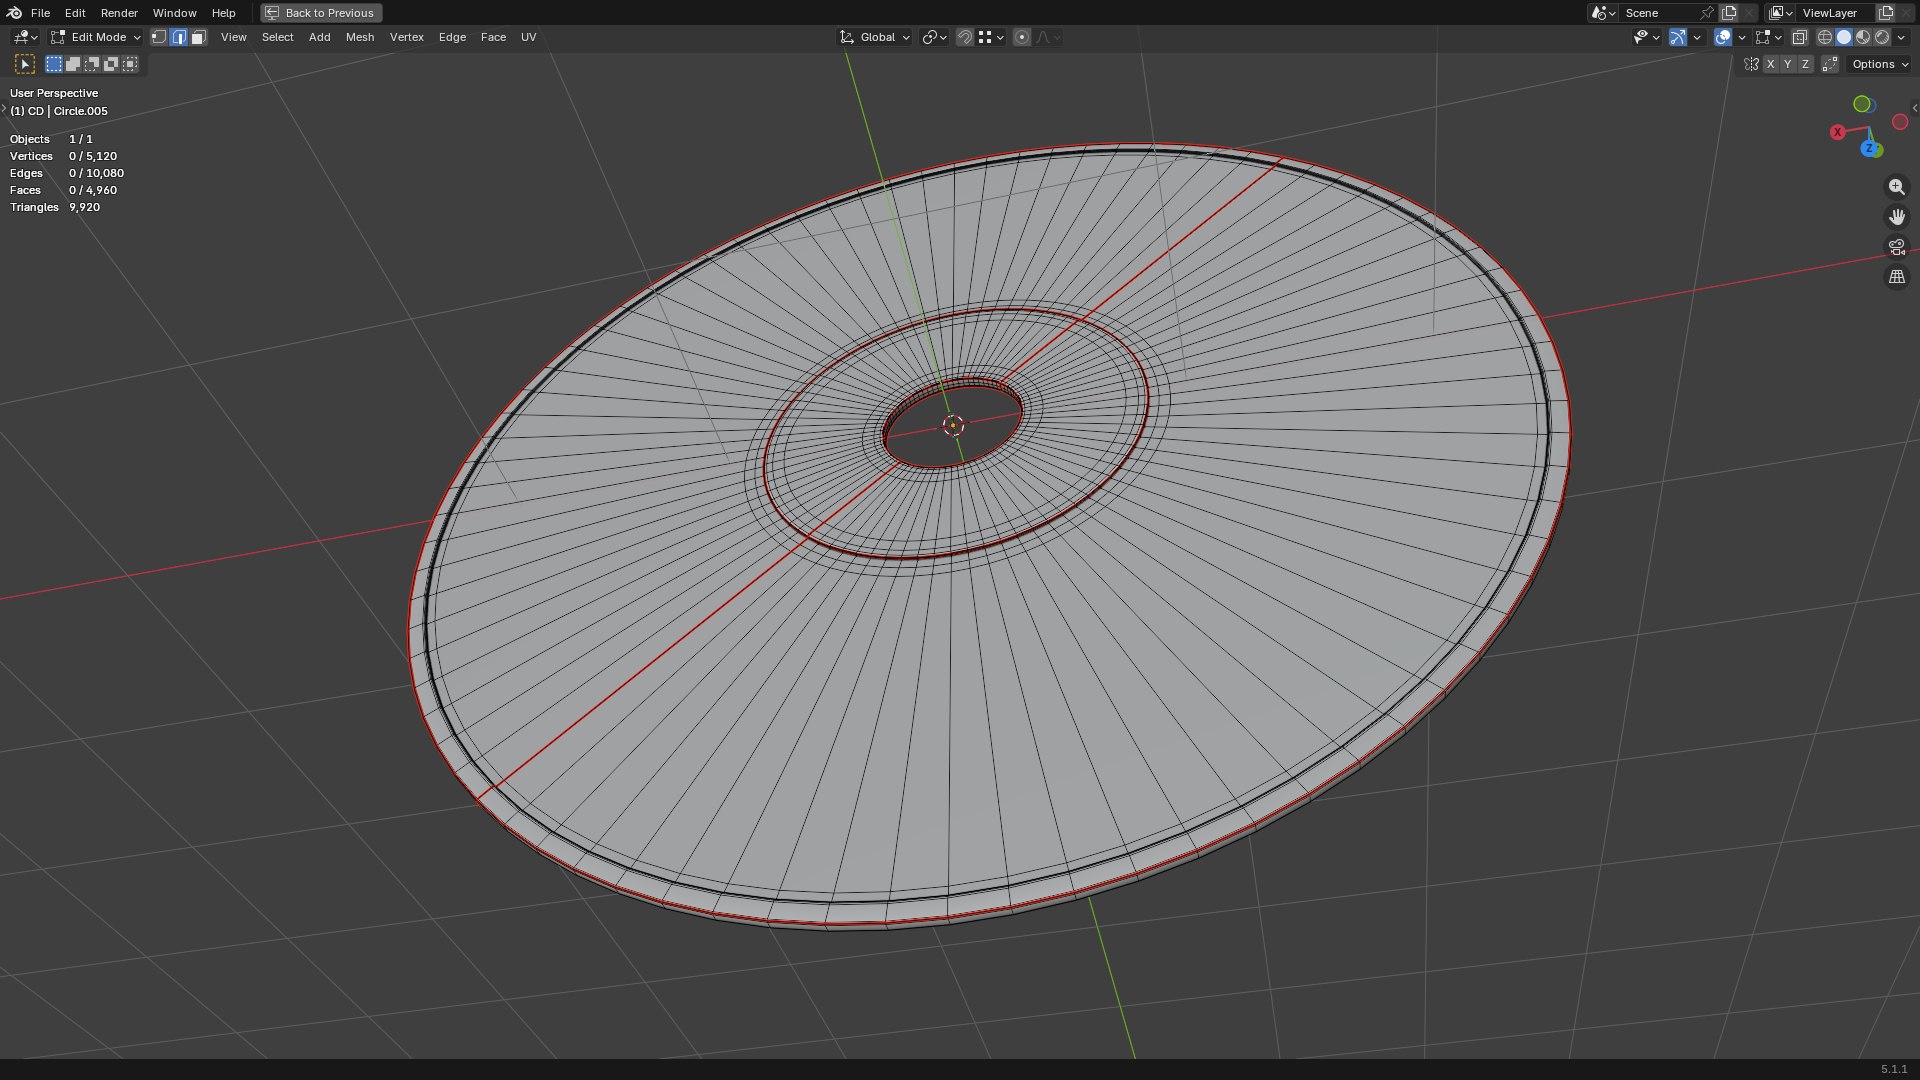Open the overlays options dropdown arrow
The width and height of the screenshot is (1920, 1080).
1742,37
